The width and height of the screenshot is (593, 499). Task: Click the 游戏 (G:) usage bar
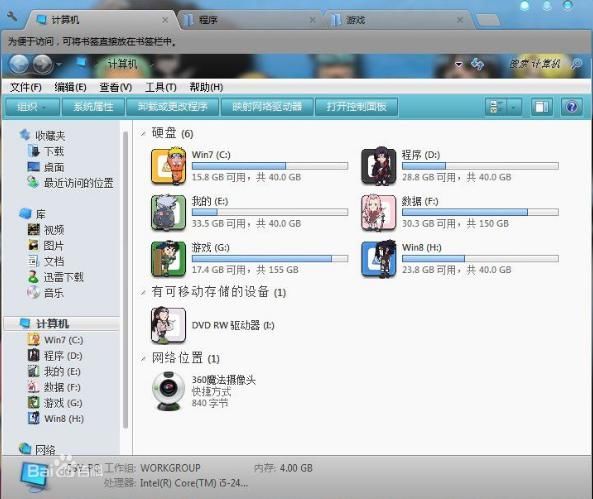pyautogui.click(x=270, y=258)
